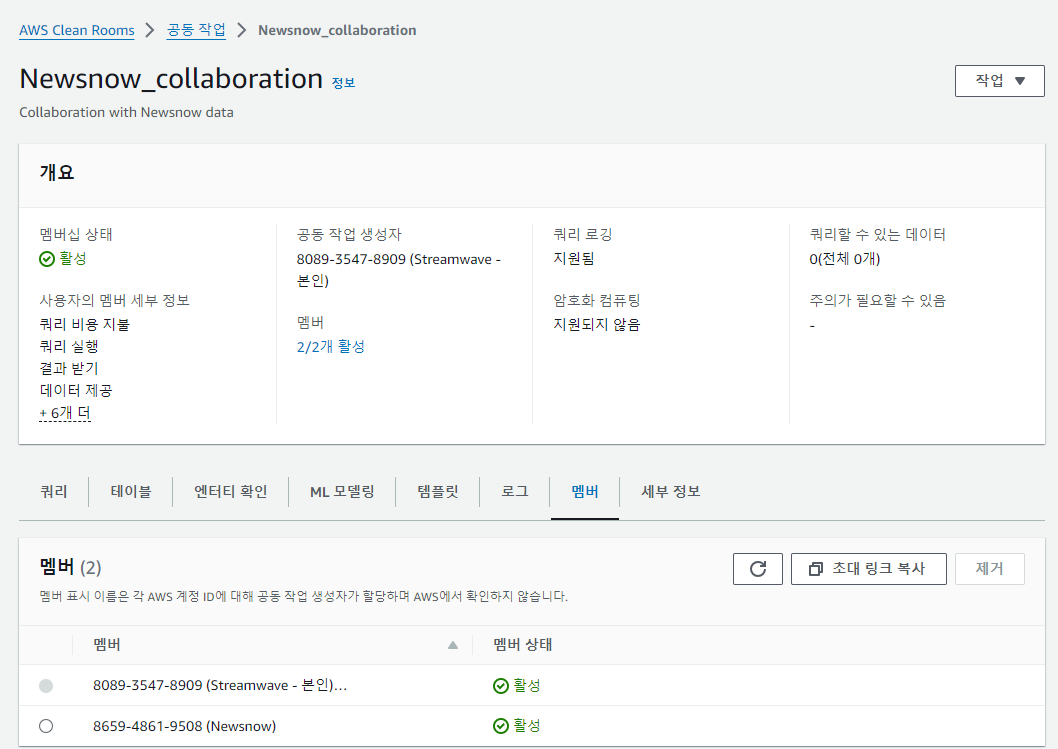Click the '0(전체 0개)' queryable data value
Viewport: 1058px width, 749px height.
click(x=845, y=259)
